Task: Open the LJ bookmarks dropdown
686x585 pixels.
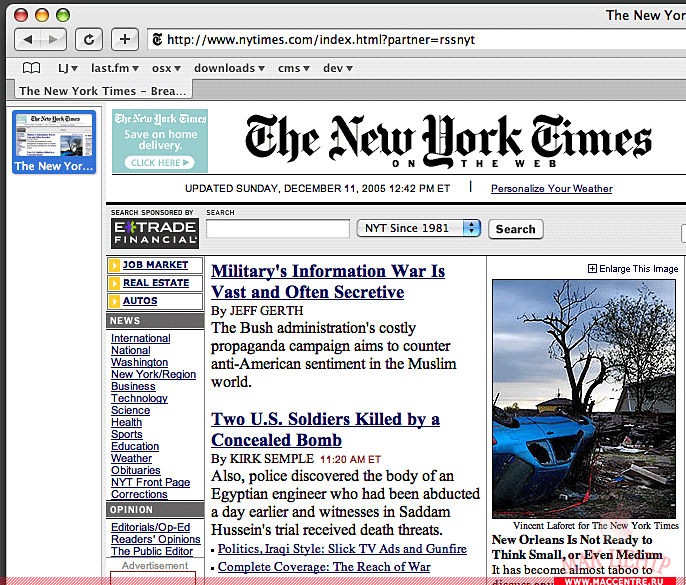Action: click(x=68, y=68)
